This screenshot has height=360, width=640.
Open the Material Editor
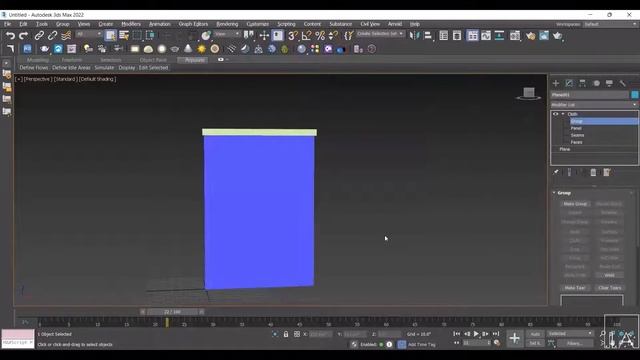515,36
